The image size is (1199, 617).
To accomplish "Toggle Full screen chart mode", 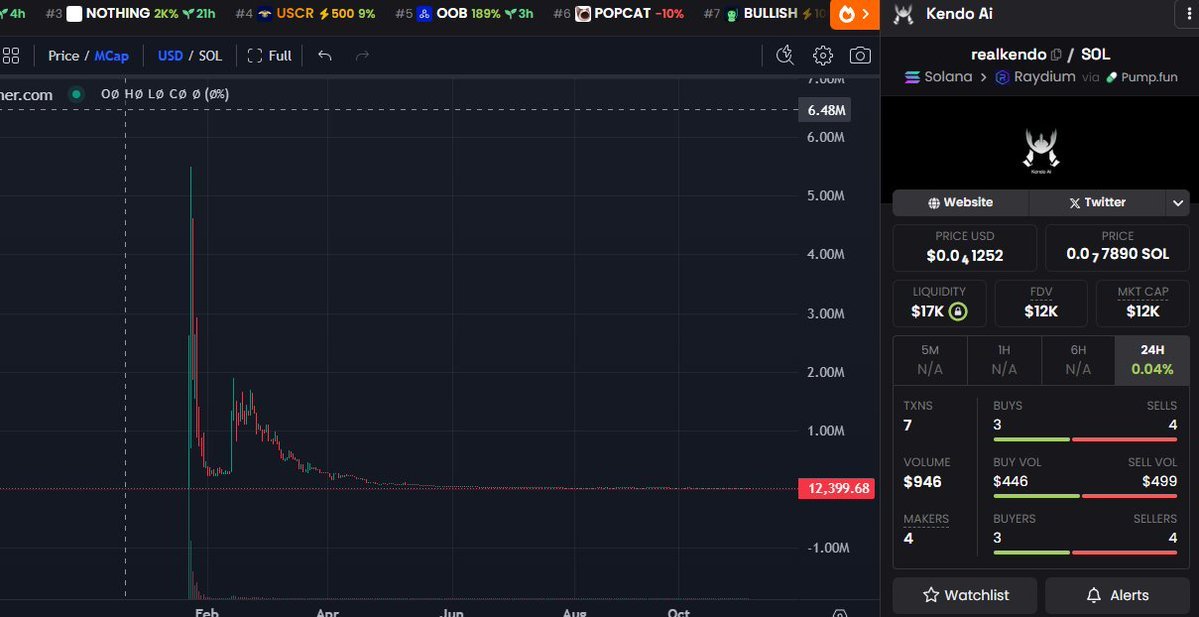I will 270,56.
